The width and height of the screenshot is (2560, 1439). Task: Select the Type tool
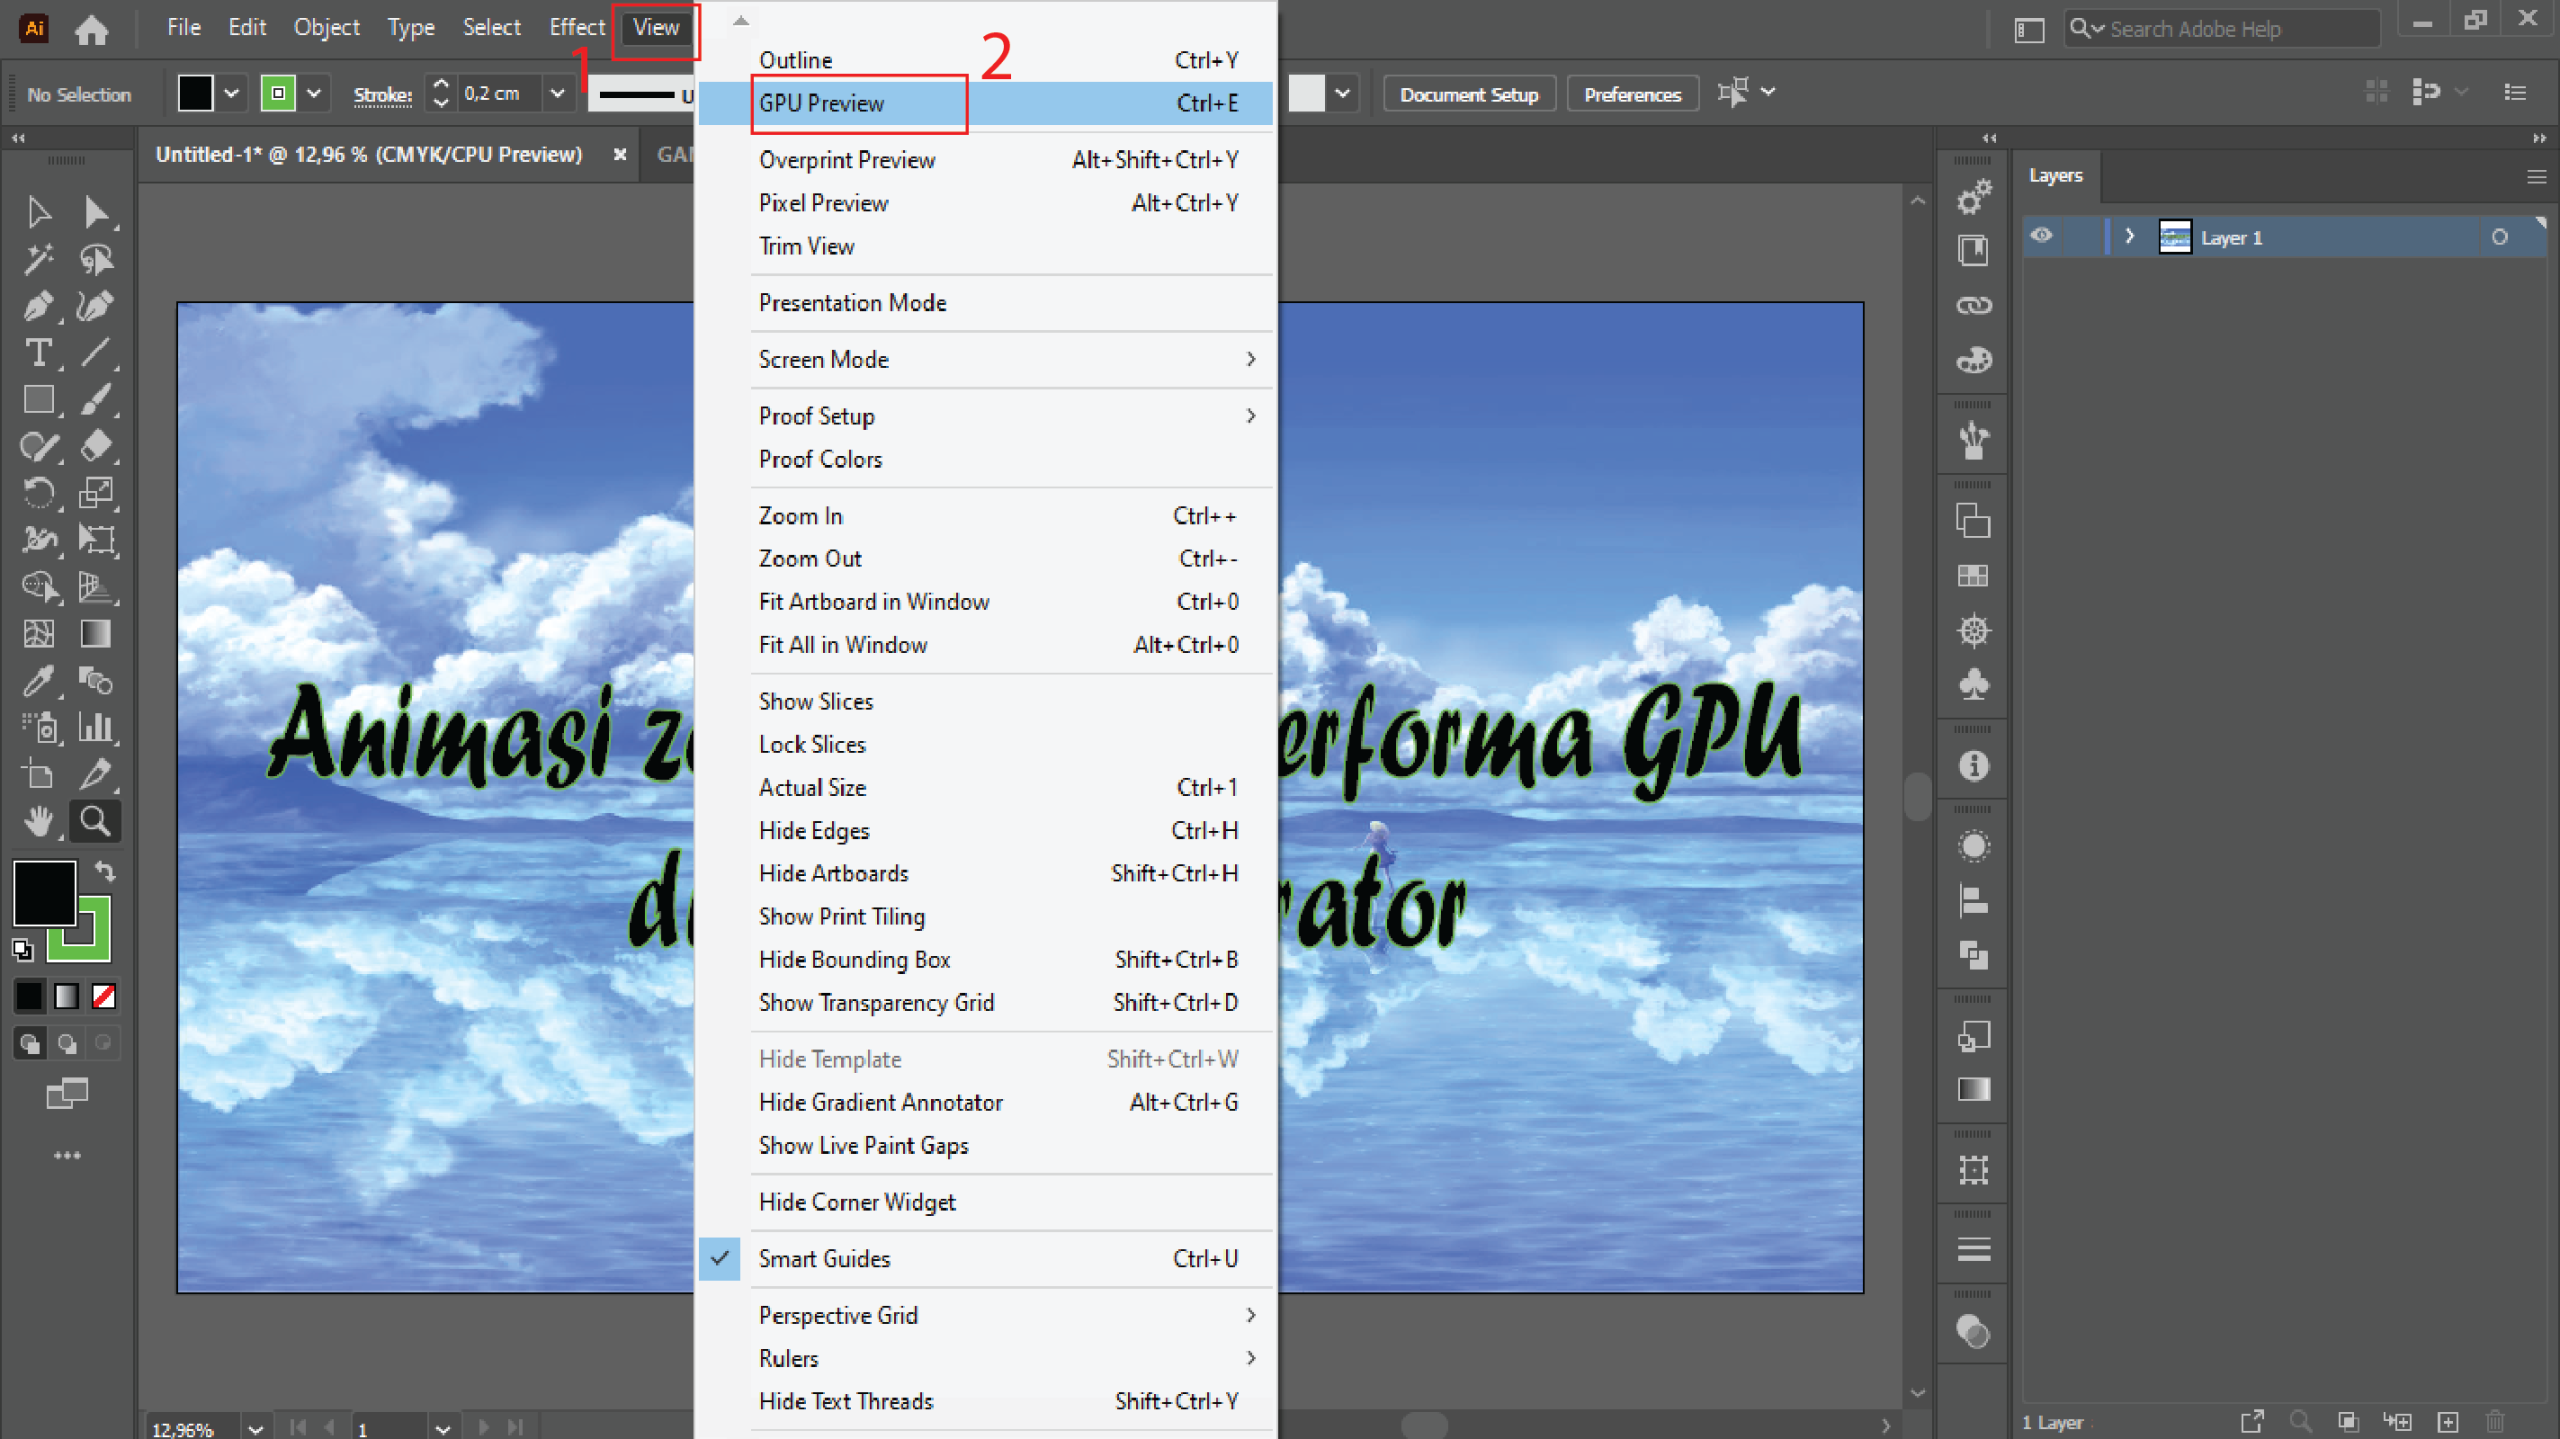tap(38, 352)
